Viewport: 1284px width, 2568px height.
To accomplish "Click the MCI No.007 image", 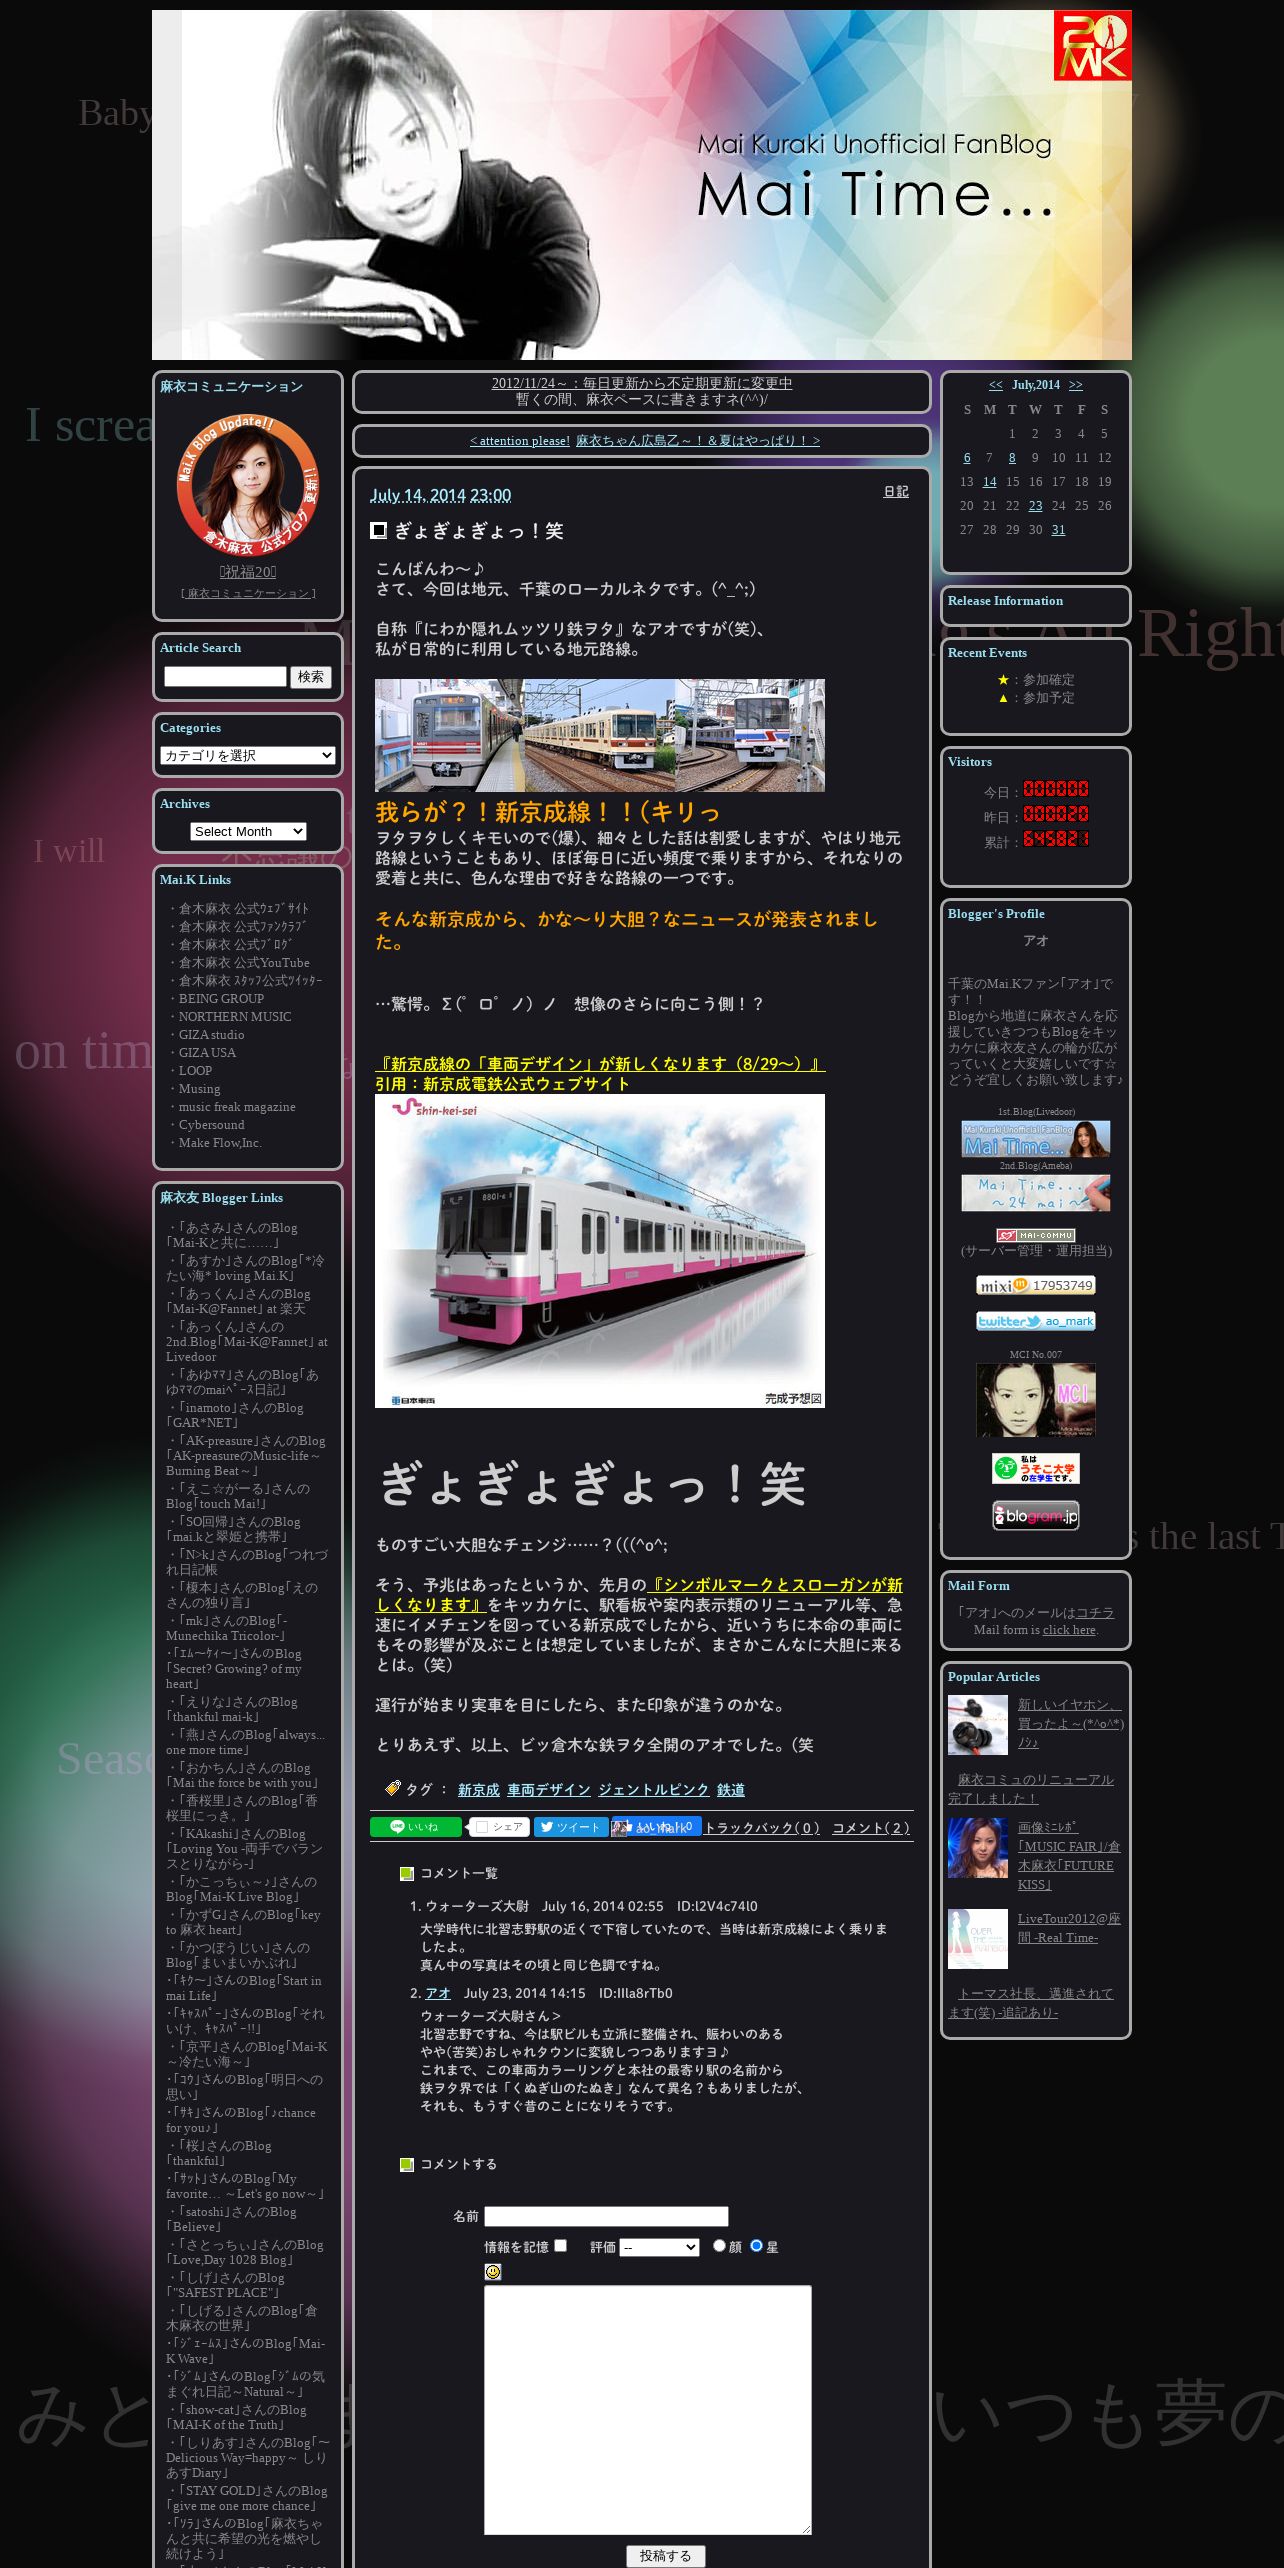I will coord(1036,1400).
